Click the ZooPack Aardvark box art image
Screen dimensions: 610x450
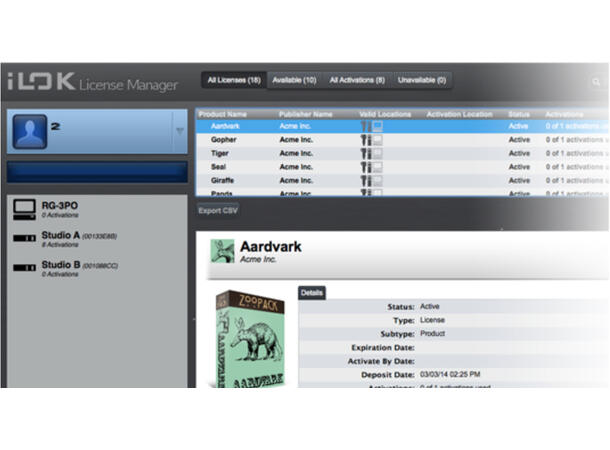point(250,339)
